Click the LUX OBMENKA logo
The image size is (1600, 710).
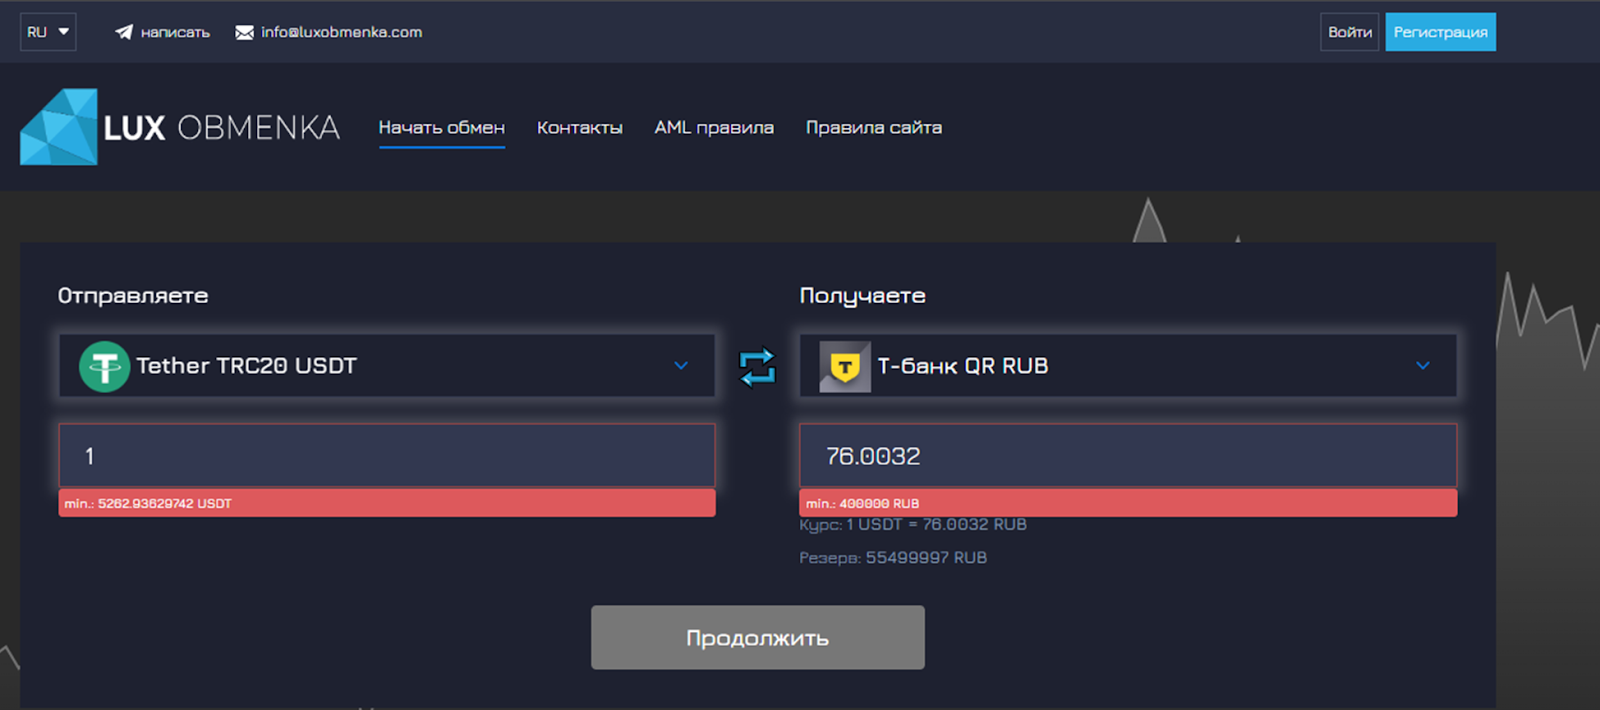pyautogui.click(x=180, y=127)
